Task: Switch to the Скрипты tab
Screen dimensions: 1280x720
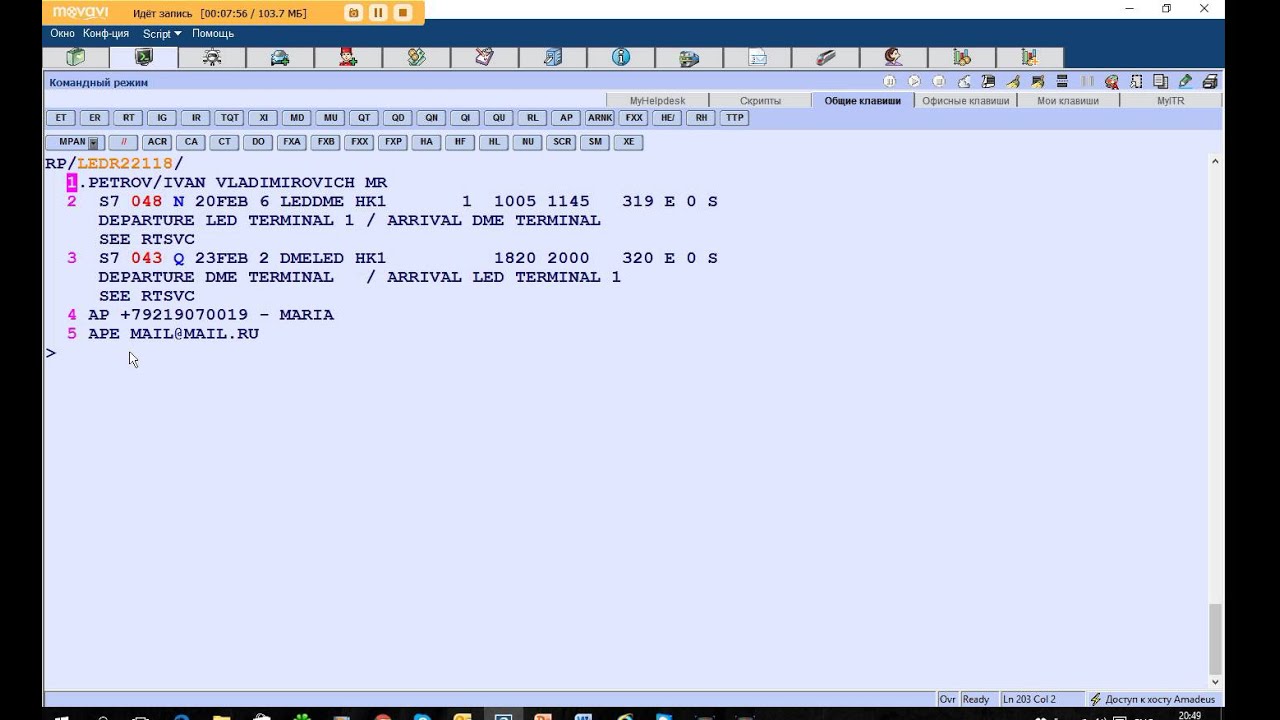Action: click(x=760, y=101)
